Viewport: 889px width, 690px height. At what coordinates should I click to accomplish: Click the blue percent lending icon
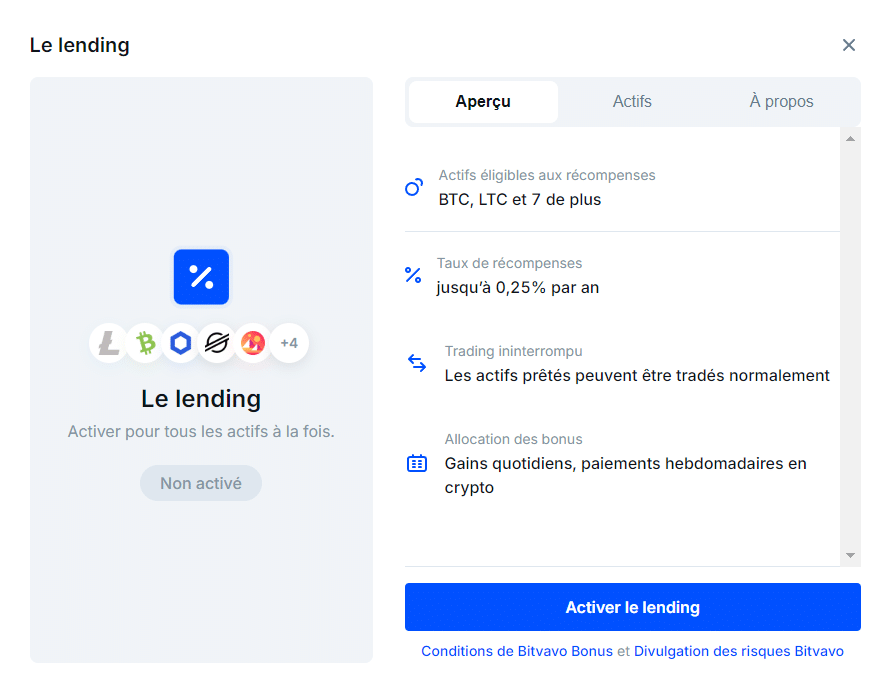click(201, 277)
